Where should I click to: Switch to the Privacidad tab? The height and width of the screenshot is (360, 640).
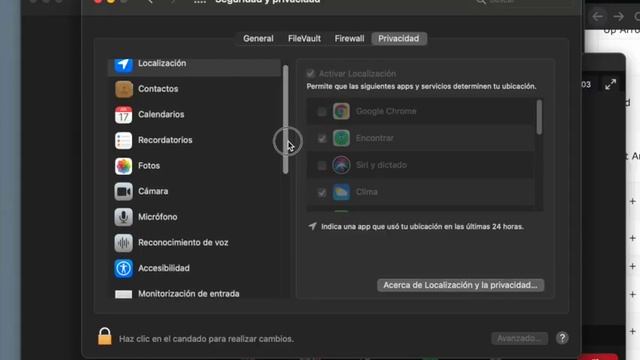[399, 39]
